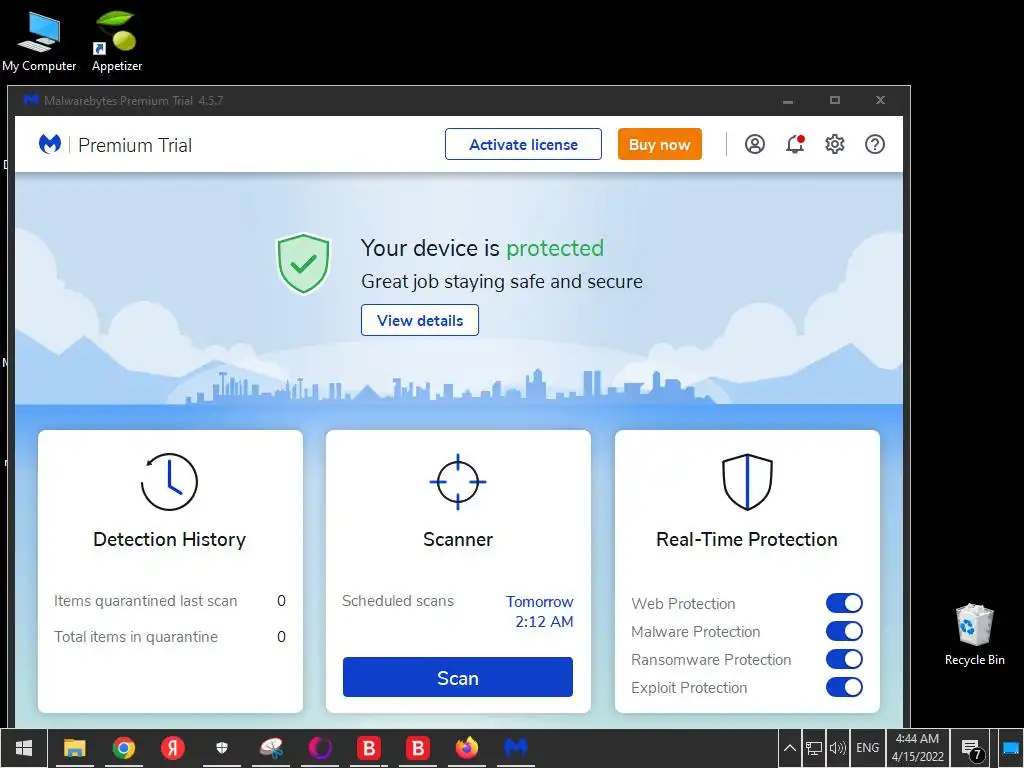Turn off Web Protection toggle
Viewport: 1024px width, 768px height.
coord(844,603)
